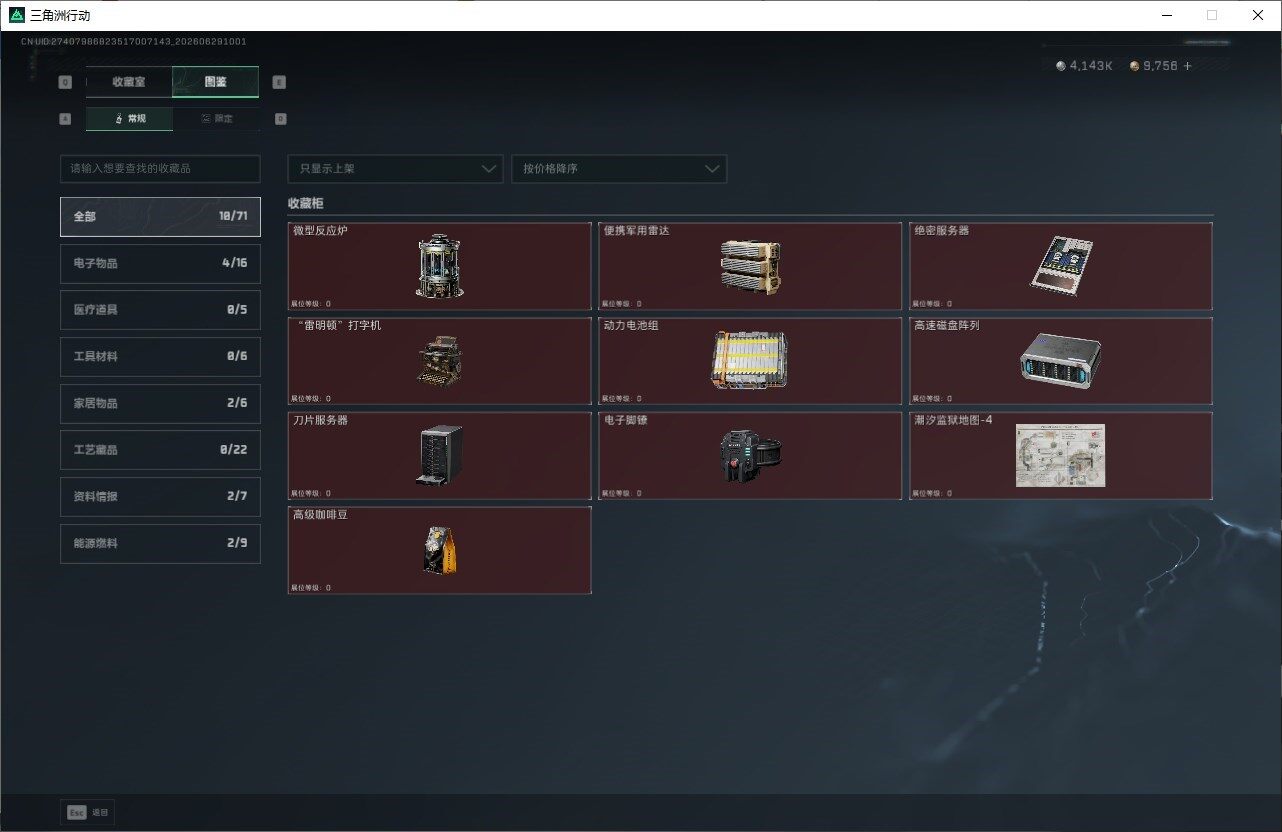Open the 只显示上架 filter dropdown
Image resolution: width=1282 pixels, height=832 pixels.
[x=395, y=169]
